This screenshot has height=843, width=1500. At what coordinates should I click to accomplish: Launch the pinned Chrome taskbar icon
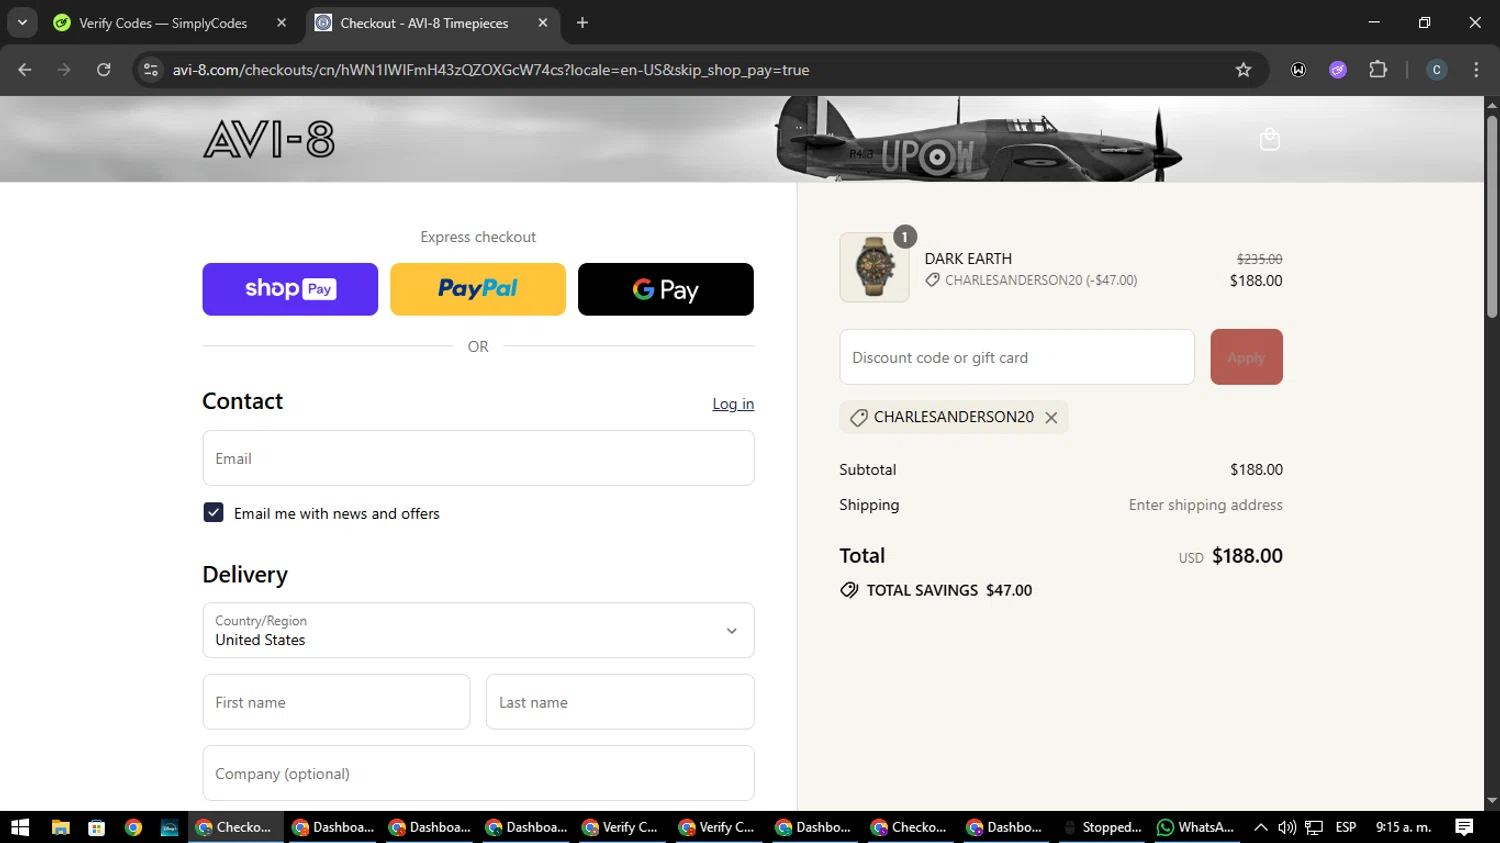coord(133,827)
